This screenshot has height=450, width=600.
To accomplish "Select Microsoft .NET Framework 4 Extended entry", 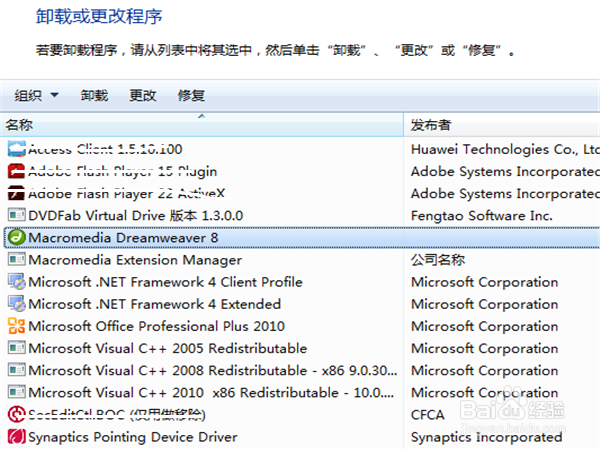I will click(x=154, y=304).
